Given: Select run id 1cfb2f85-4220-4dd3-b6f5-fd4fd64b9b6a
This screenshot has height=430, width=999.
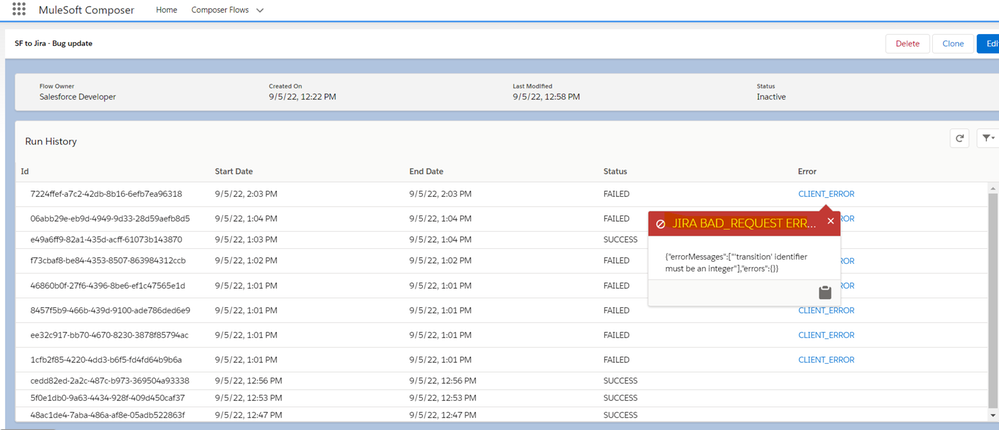Looking at the screenshot, I should click(106, 360).
